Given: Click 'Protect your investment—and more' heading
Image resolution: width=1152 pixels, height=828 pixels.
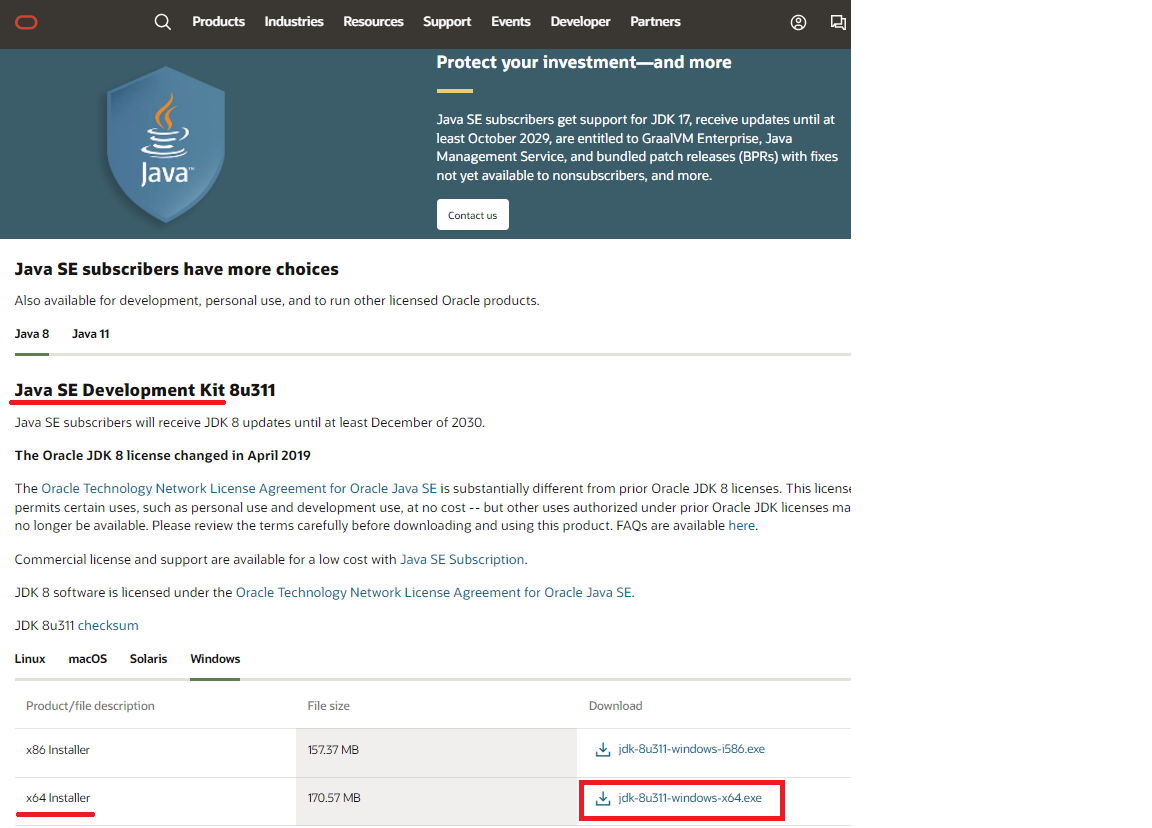Looking at the screenshot, I should 584,62.
